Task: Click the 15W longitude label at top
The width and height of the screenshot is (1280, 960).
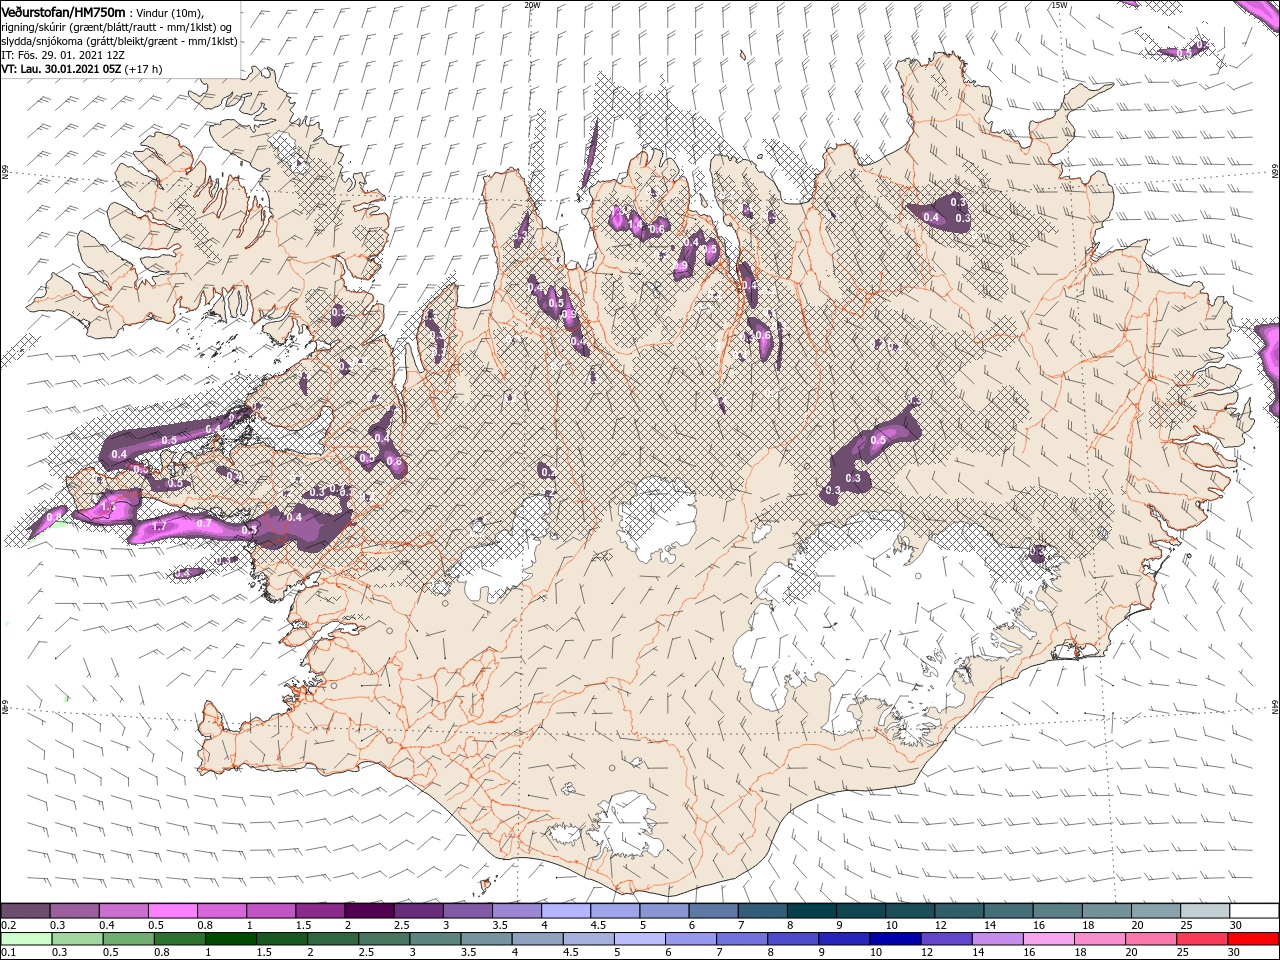Action: (x=1059, y=5)
